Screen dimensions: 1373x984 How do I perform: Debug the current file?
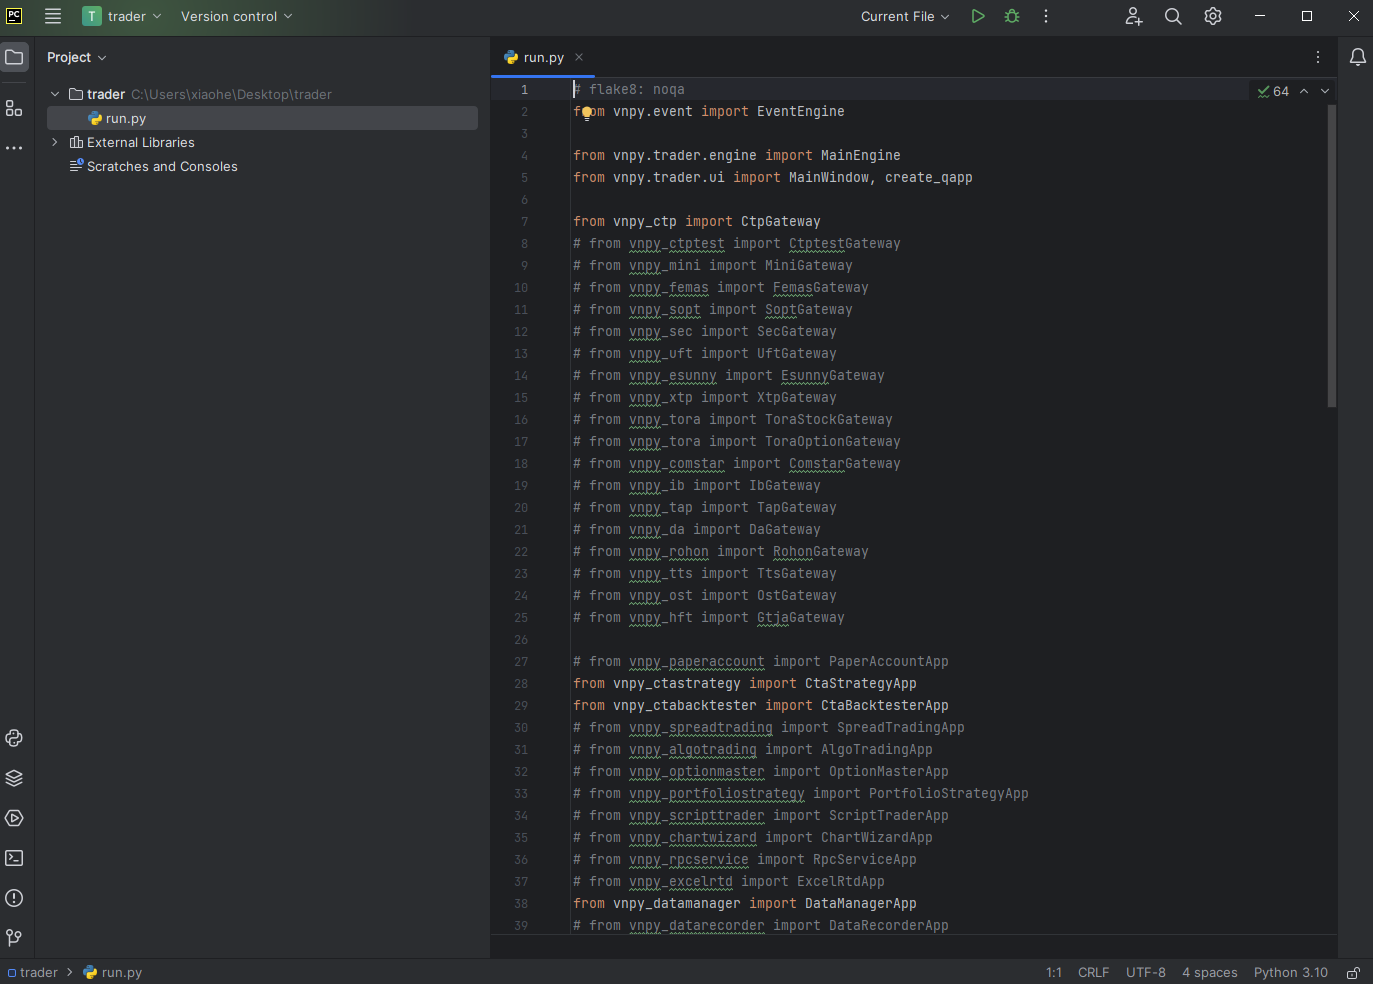point(1012,16)
